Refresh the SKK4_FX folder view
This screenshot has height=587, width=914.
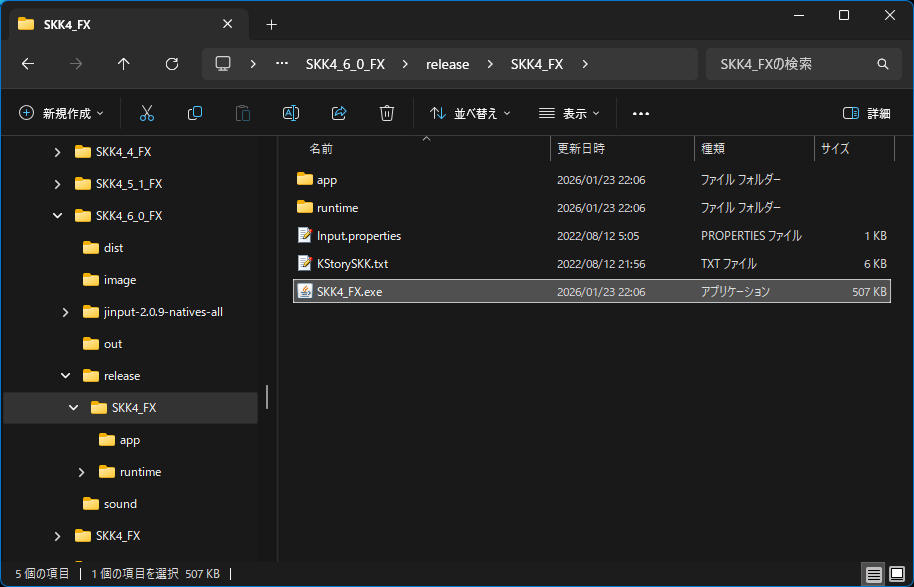click(171, 64)
